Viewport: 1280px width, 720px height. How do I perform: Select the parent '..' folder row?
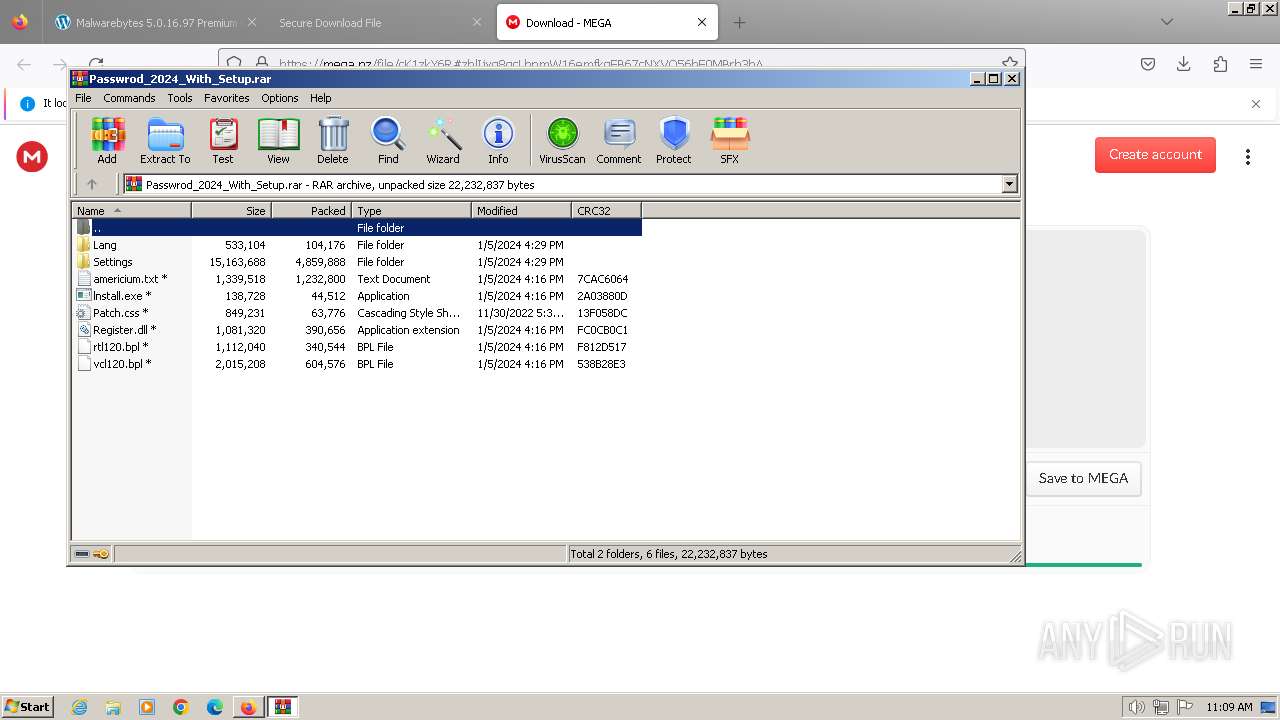(357, 228)
